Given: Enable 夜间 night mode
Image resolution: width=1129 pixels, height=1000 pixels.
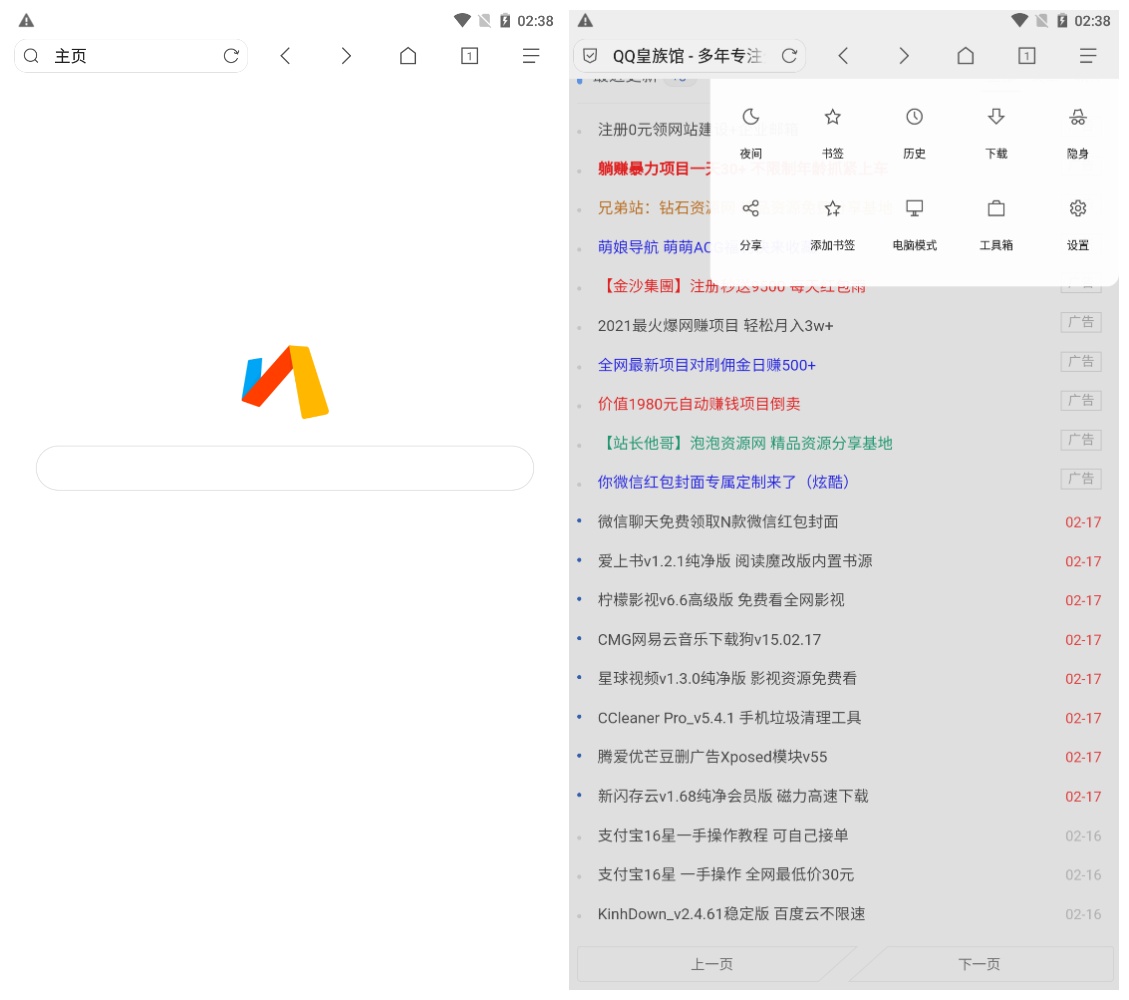Looking at the screenshot, I should (x=751, y=132).
